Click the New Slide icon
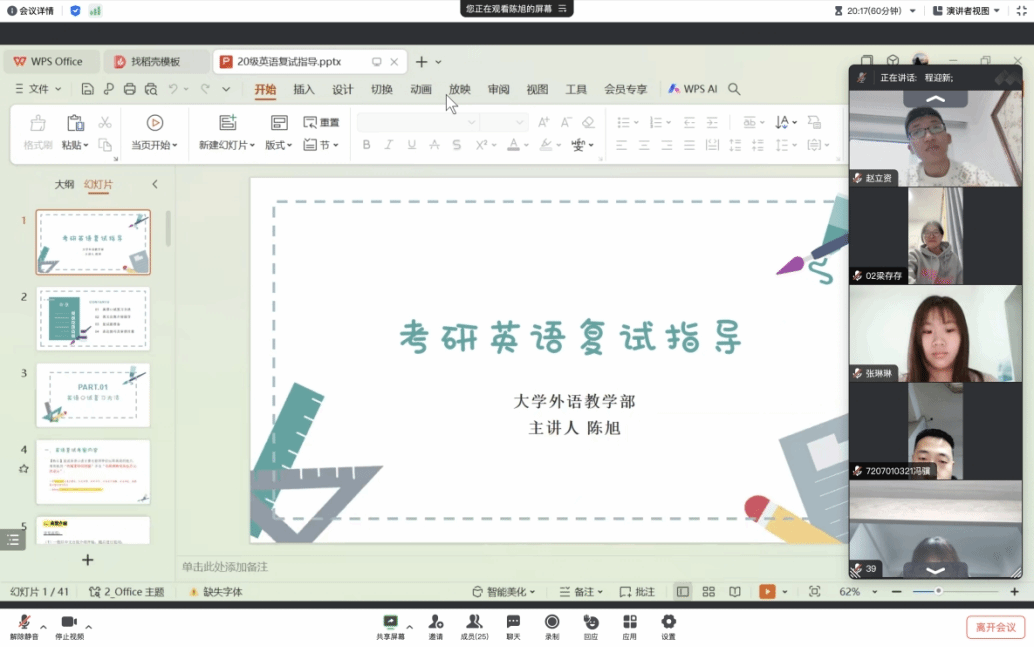Viewport: 1034px width, 647px height. pyautogui.click(x=227, y=123)
